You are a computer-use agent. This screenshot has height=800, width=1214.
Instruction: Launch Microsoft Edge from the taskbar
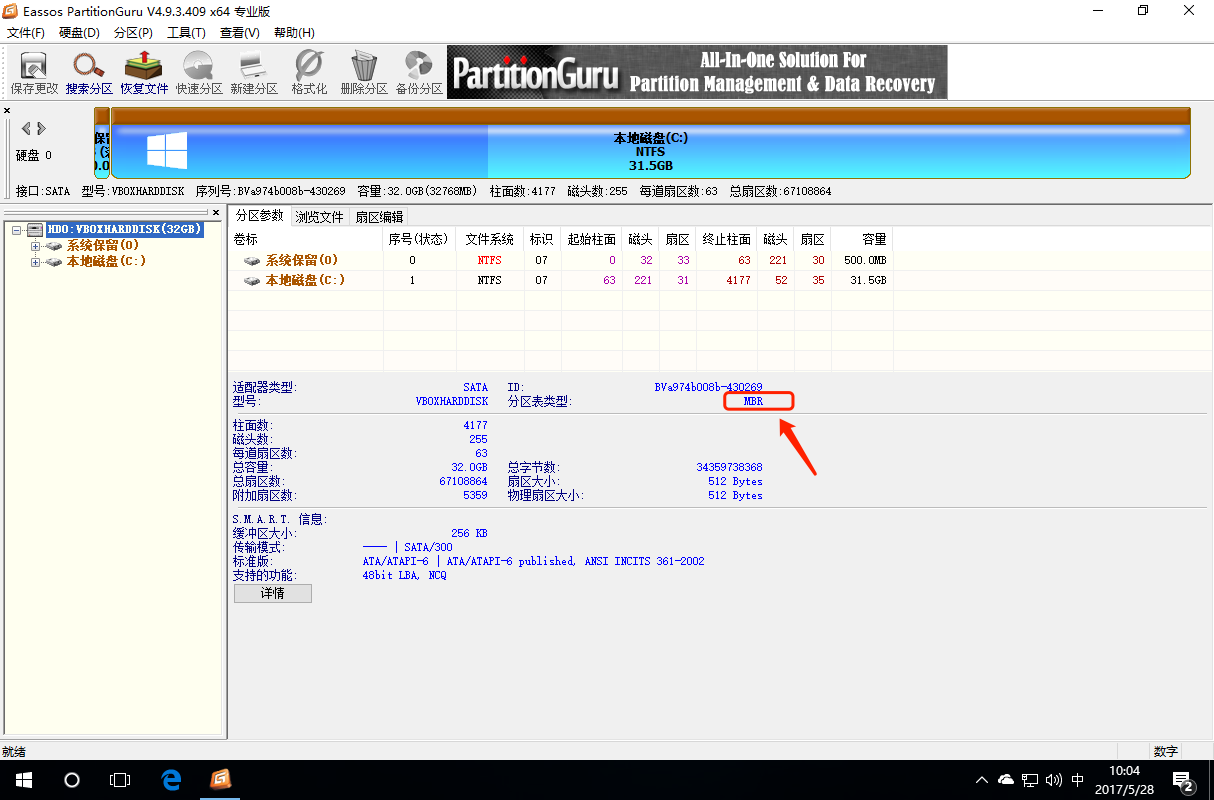171,780
